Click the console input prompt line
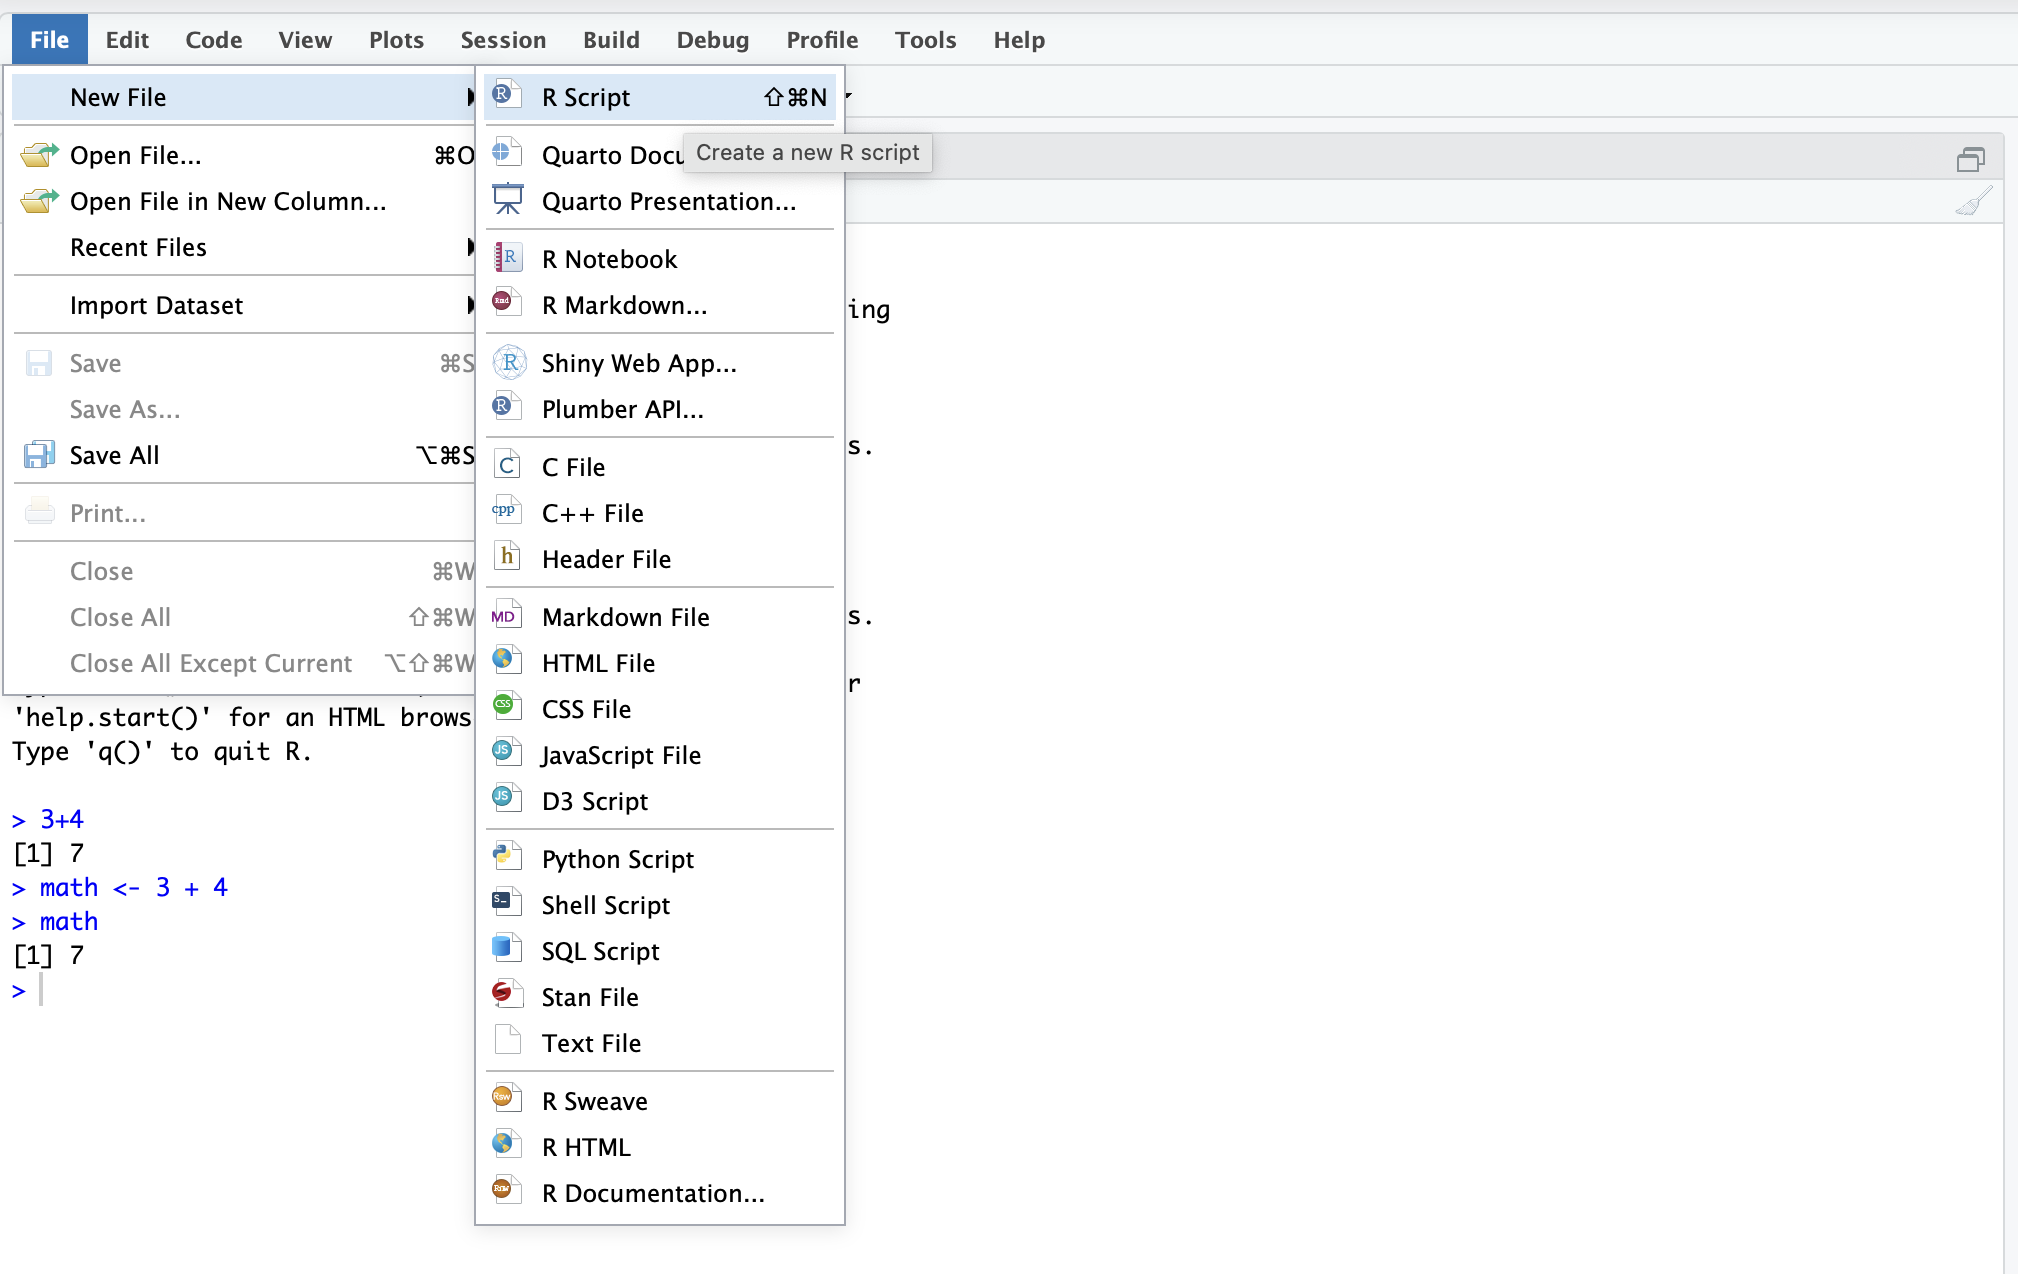The width and height of the screenshot is (2018, 1274). click(x=240, y=989)
